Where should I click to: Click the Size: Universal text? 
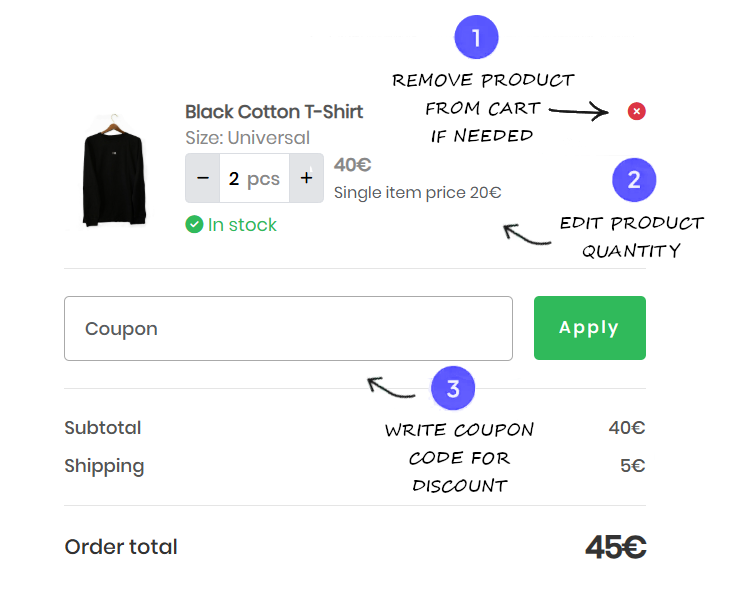pos(247,138)
